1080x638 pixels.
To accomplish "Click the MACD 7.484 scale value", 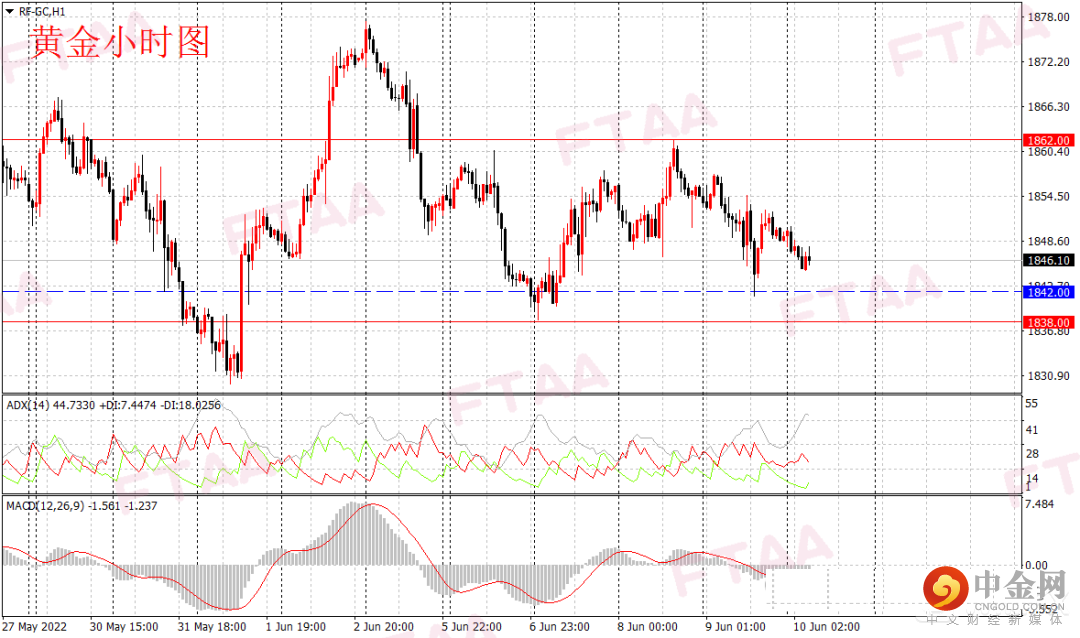I will 1039,504.
